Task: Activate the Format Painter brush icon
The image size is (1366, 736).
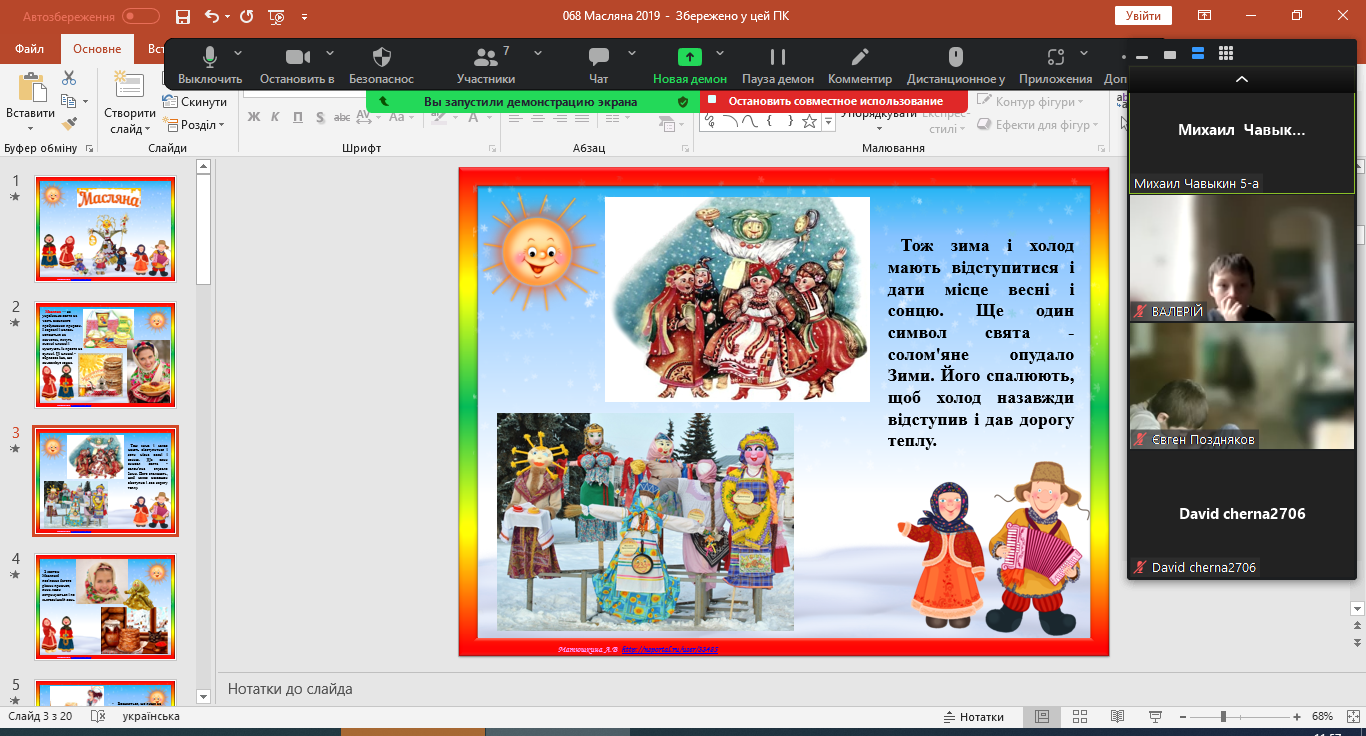Action: coord(69,124)
